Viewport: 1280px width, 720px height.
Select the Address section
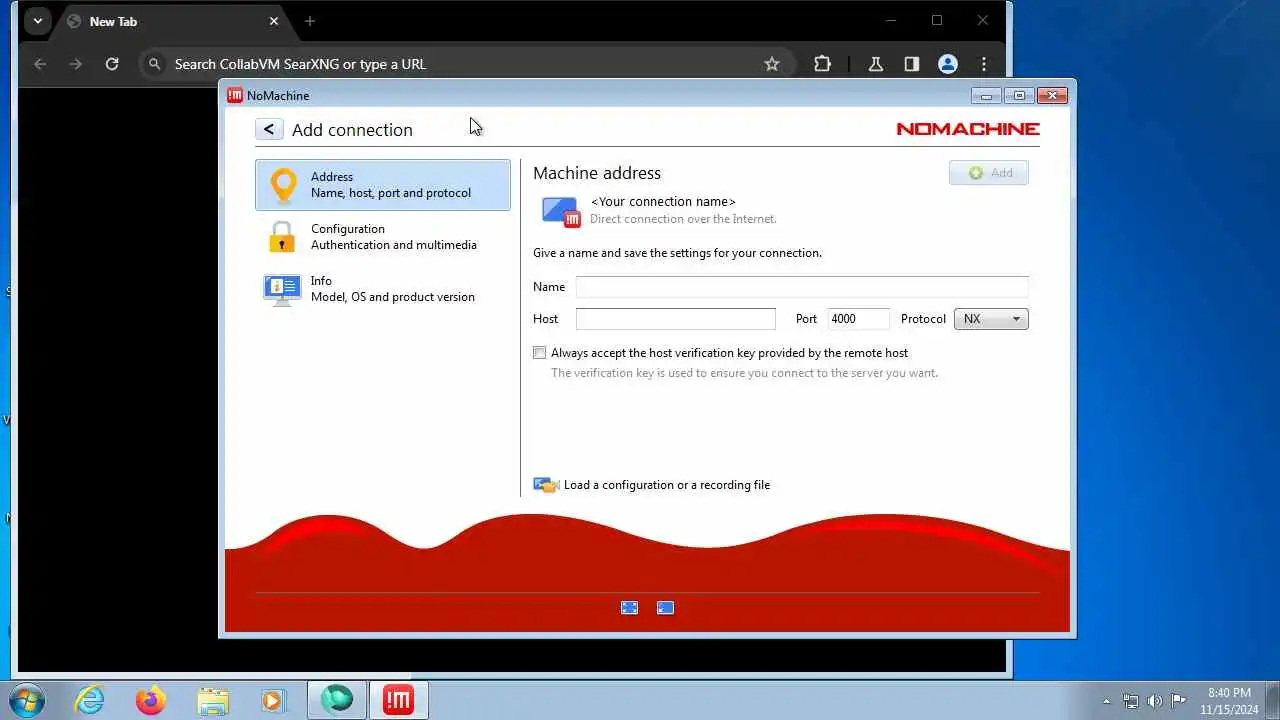point(383,185)
